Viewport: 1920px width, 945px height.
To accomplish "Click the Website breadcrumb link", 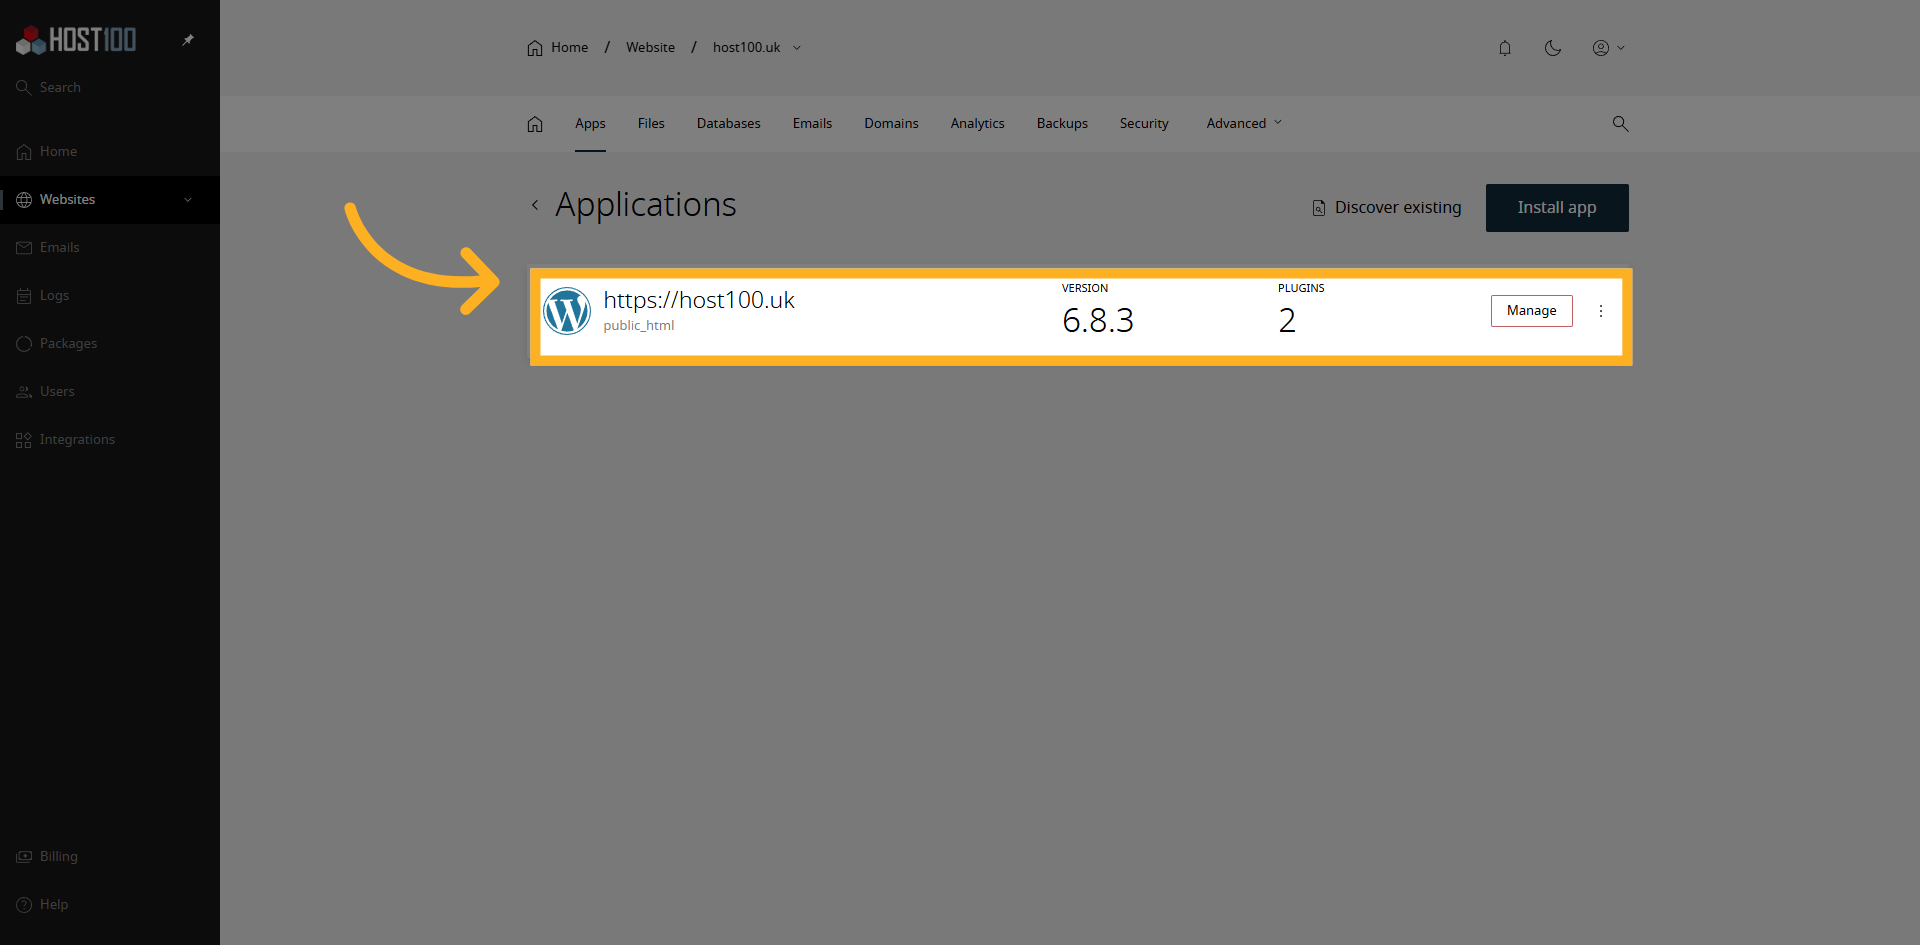I will pos(650,48).
